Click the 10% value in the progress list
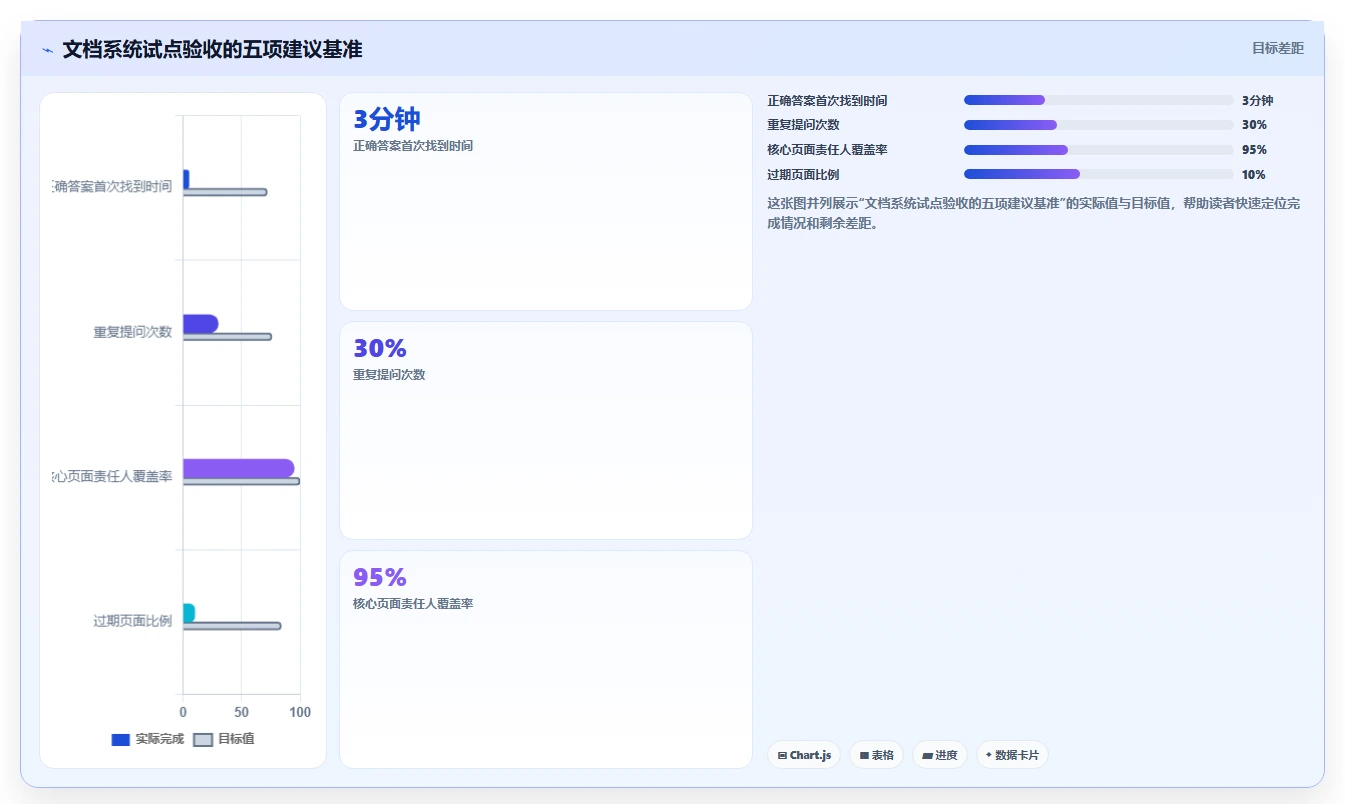Image resolution: width=1345 pixels, height=804 pixels. pos(1253,175)
